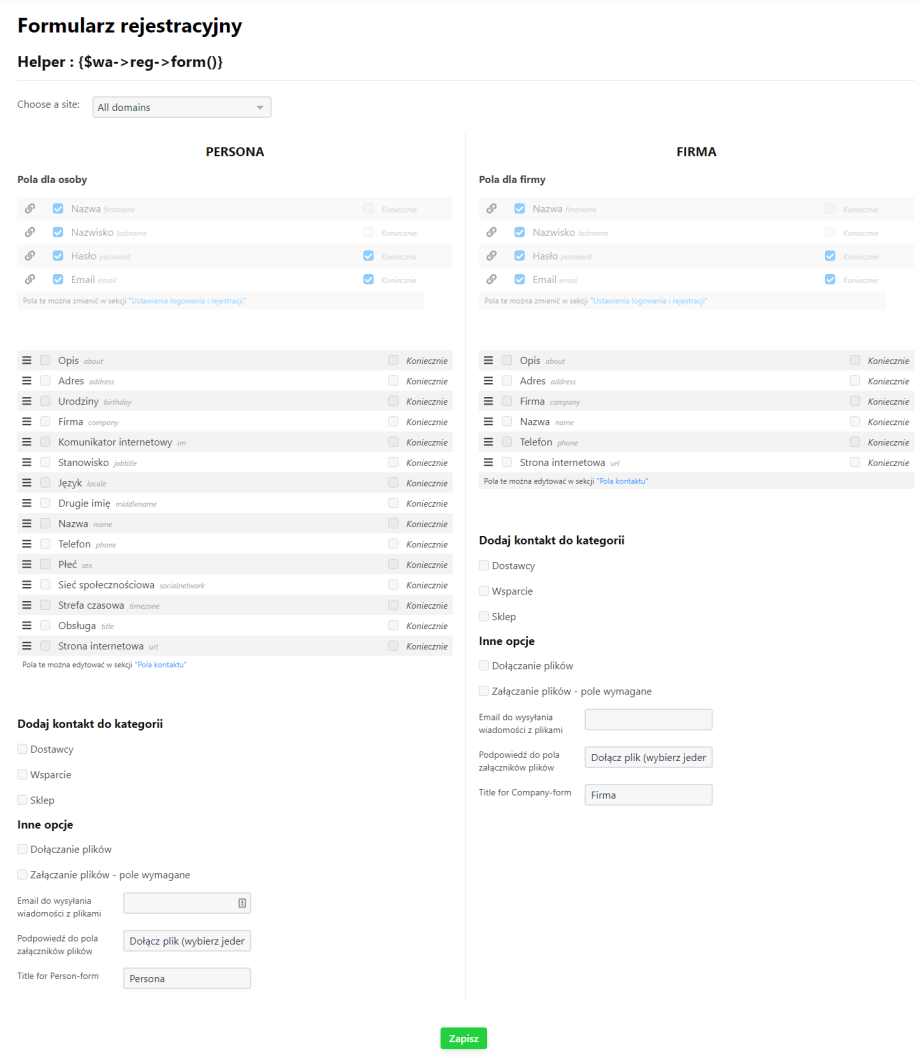Screen dimensions: 920x1058
Task: Click link icon beside Firma Hasło field
Action: pos(491,256)
